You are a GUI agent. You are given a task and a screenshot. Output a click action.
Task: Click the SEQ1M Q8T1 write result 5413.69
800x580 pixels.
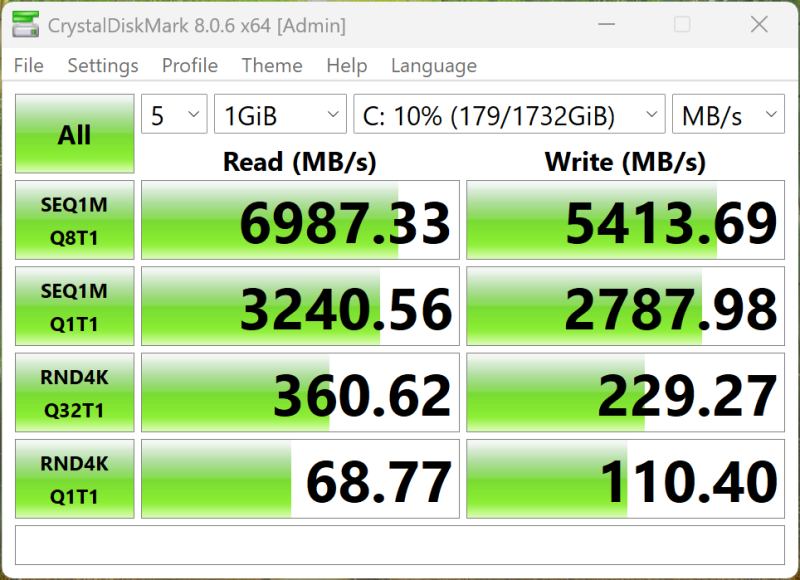[626, 220]
